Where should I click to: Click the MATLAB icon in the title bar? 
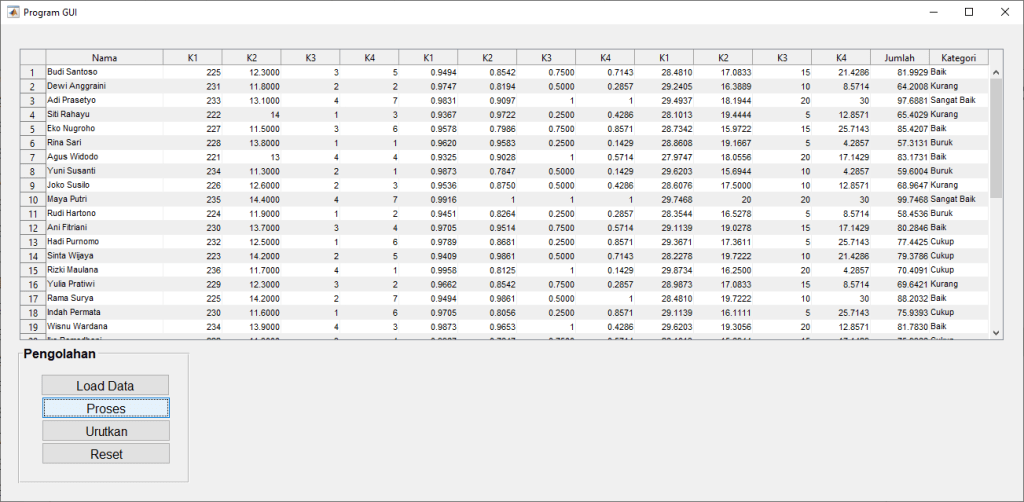click(x=13, y=12)
